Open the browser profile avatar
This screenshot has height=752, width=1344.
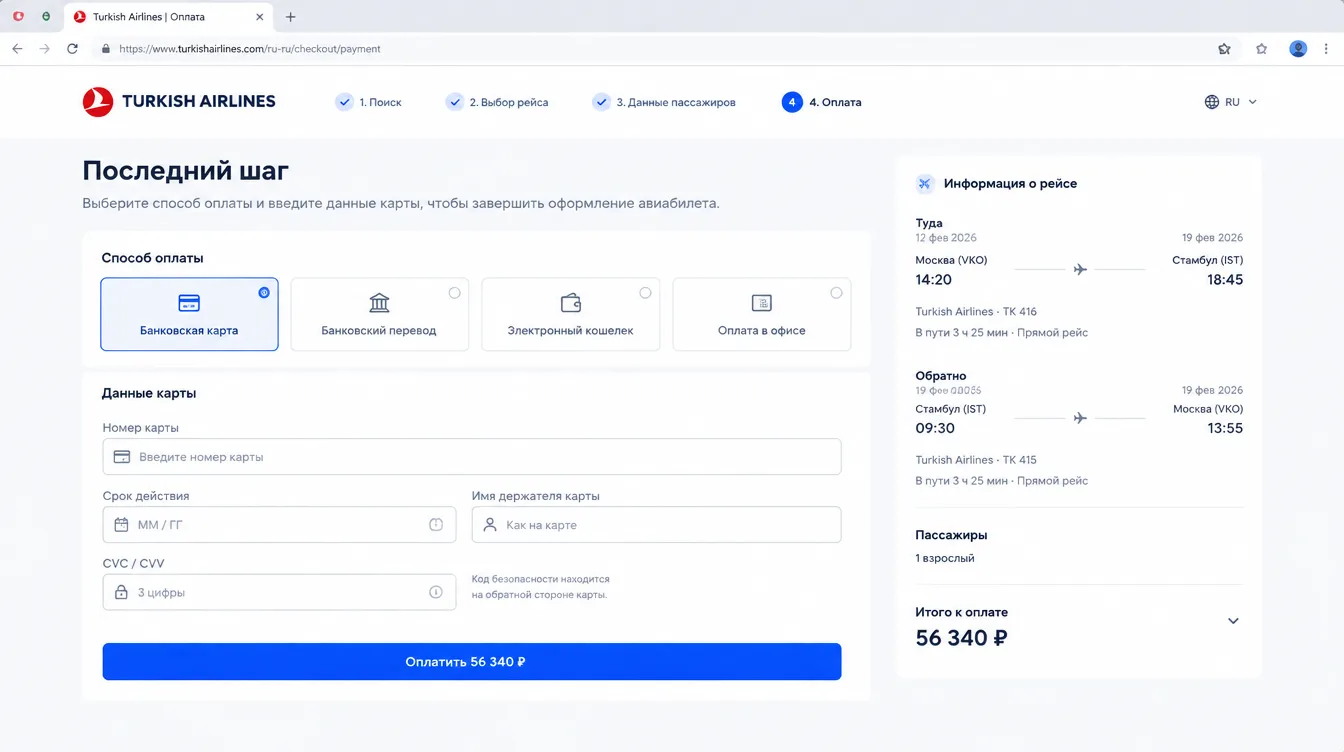pos(1298,48)
